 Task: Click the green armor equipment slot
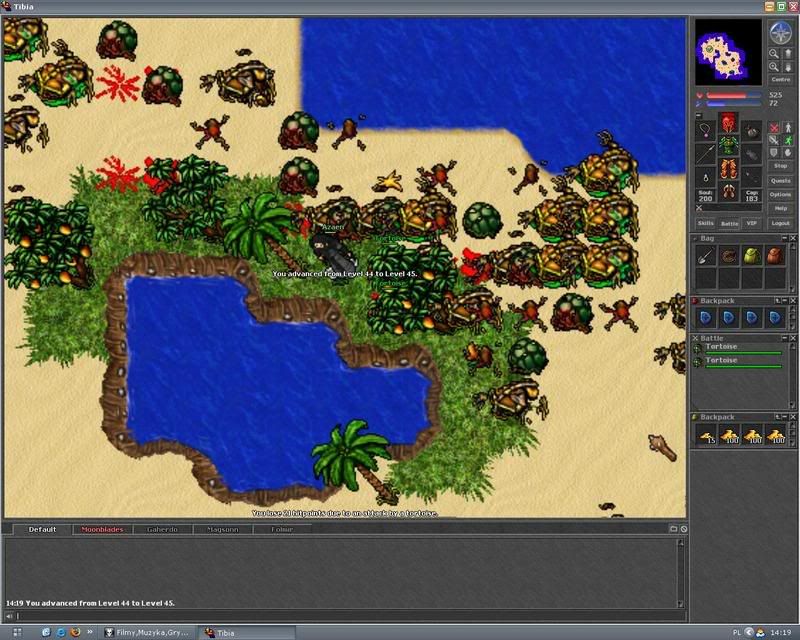tap(729, 145)
